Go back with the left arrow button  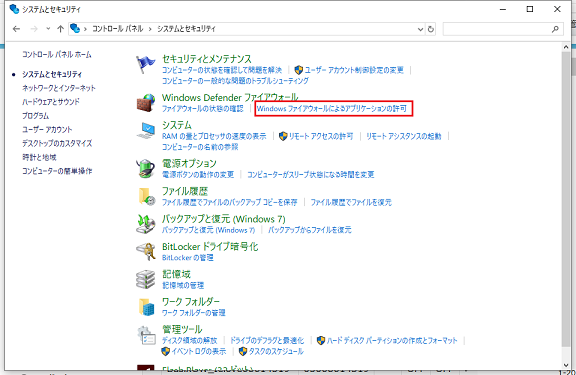point(16,29)
